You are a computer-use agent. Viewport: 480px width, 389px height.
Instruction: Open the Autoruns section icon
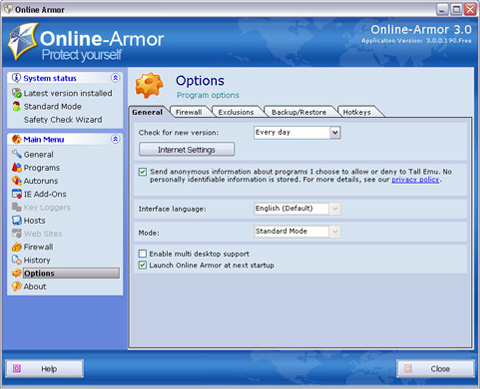click(17, 181)
